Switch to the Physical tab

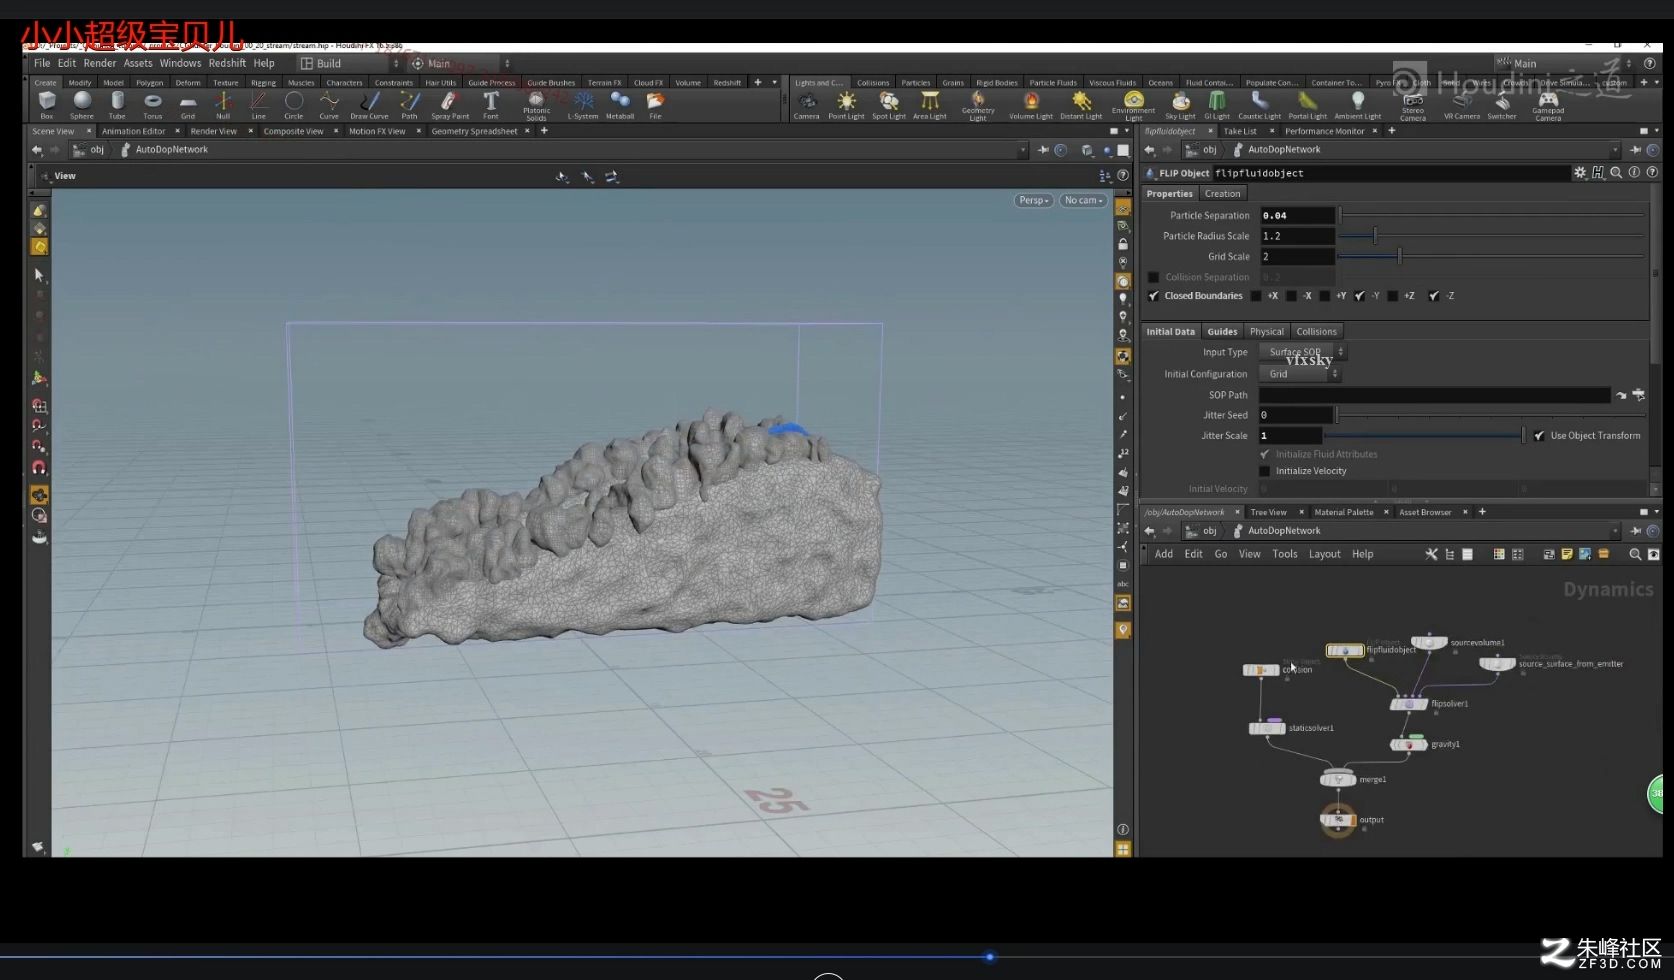[1266, 332]
